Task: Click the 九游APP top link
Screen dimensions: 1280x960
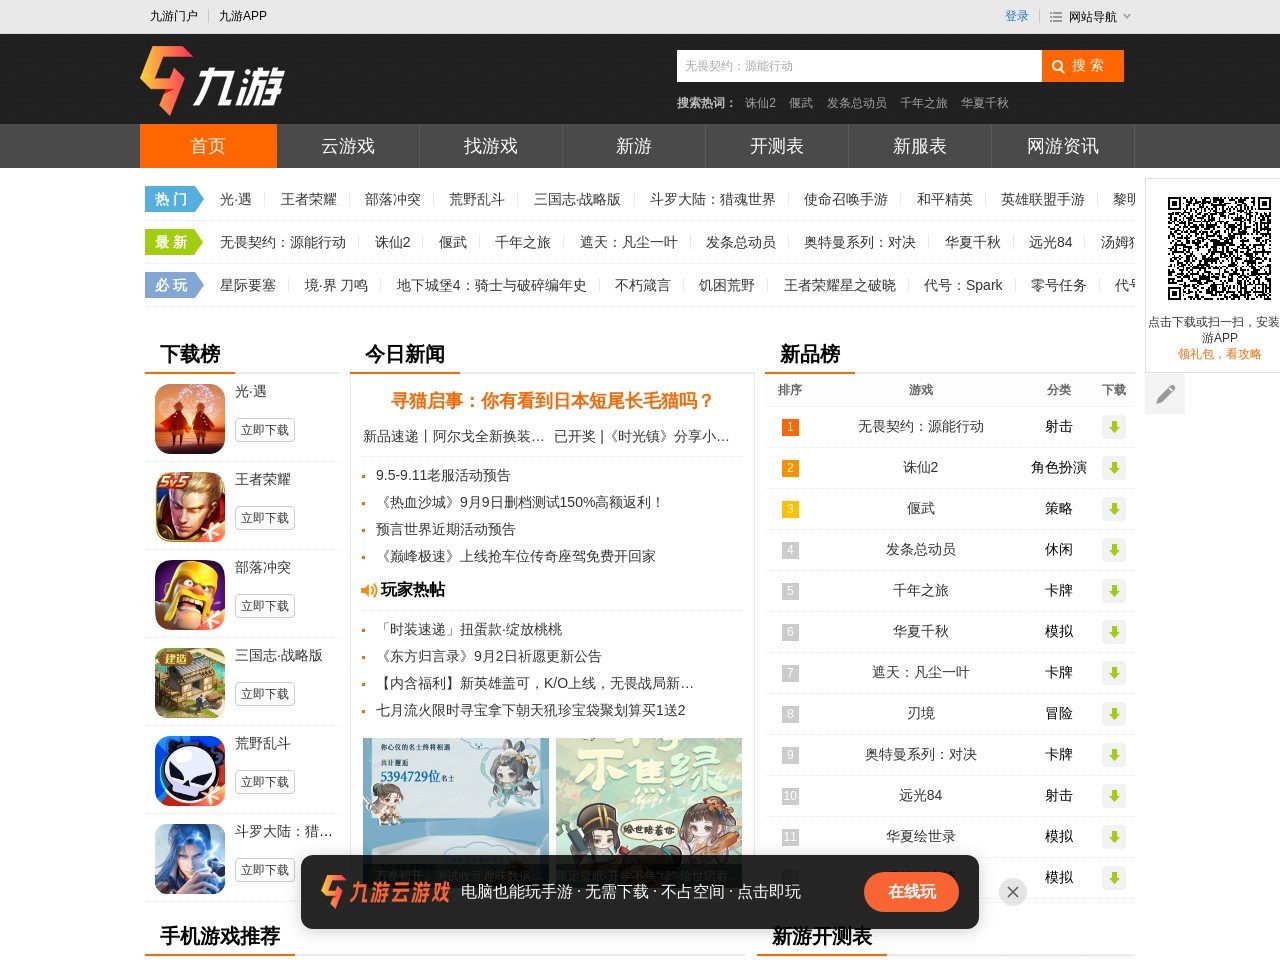Action: tap(243, 16)
